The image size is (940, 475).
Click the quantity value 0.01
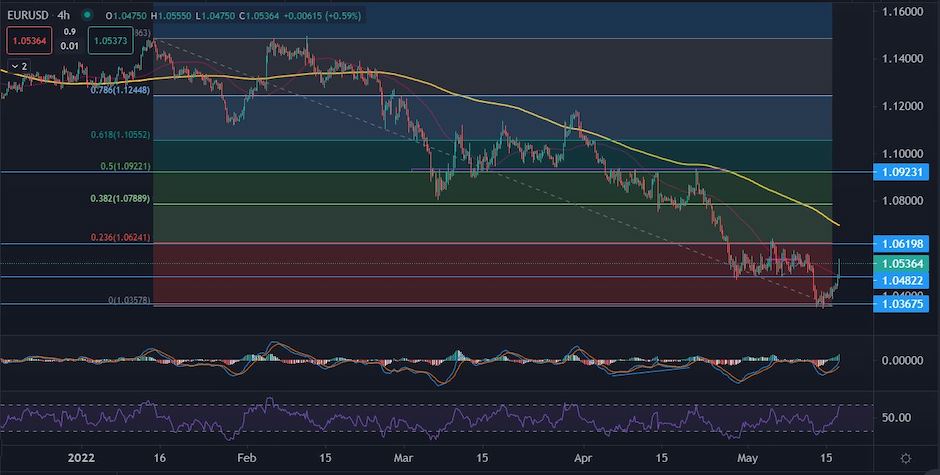[x=70, y=46]
